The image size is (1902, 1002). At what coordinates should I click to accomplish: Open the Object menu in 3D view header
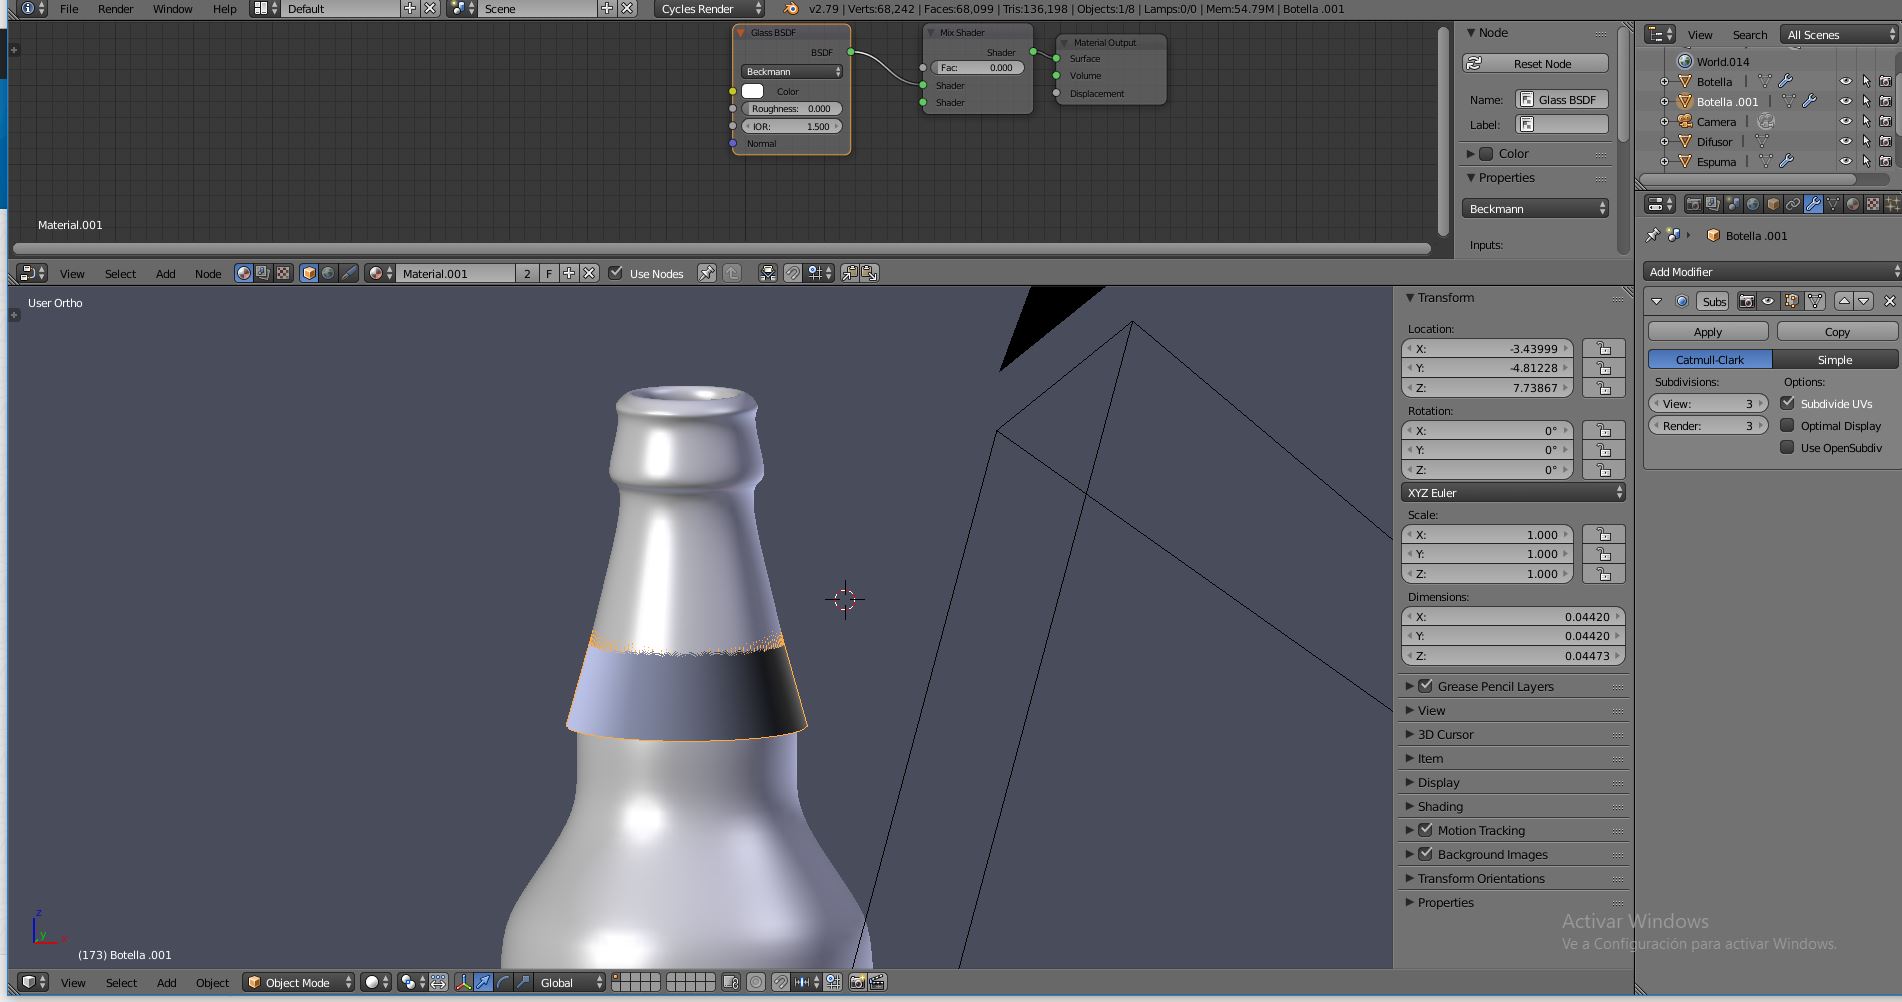[x=212, y=982]
